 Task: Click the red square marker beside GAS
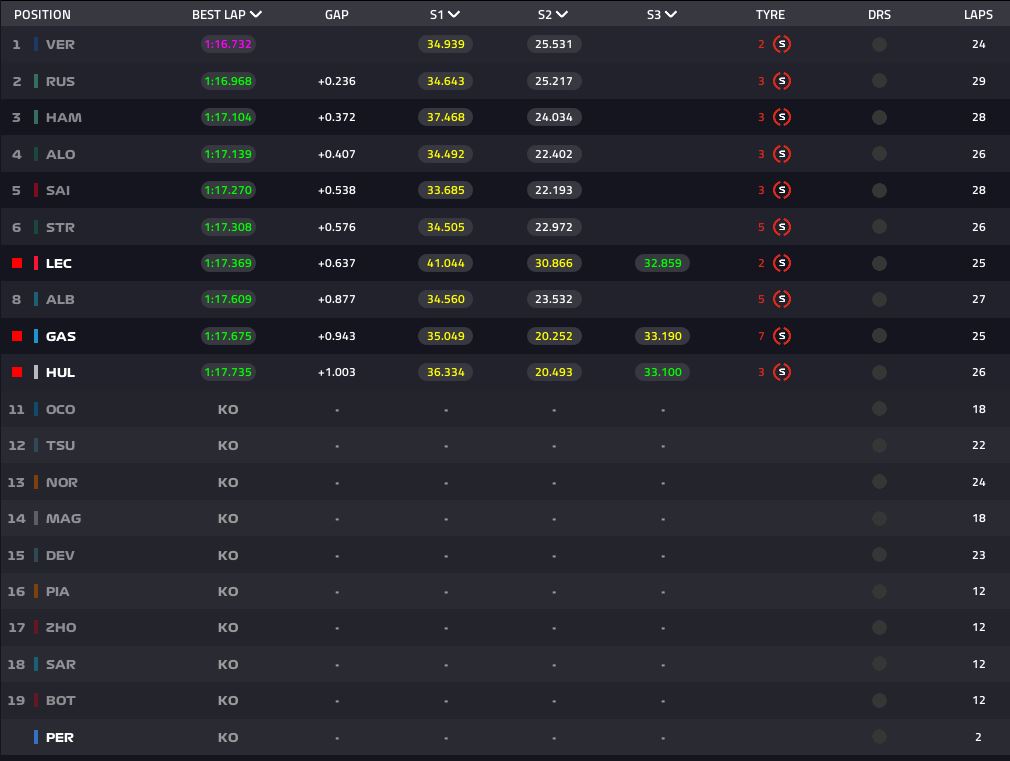17,336
